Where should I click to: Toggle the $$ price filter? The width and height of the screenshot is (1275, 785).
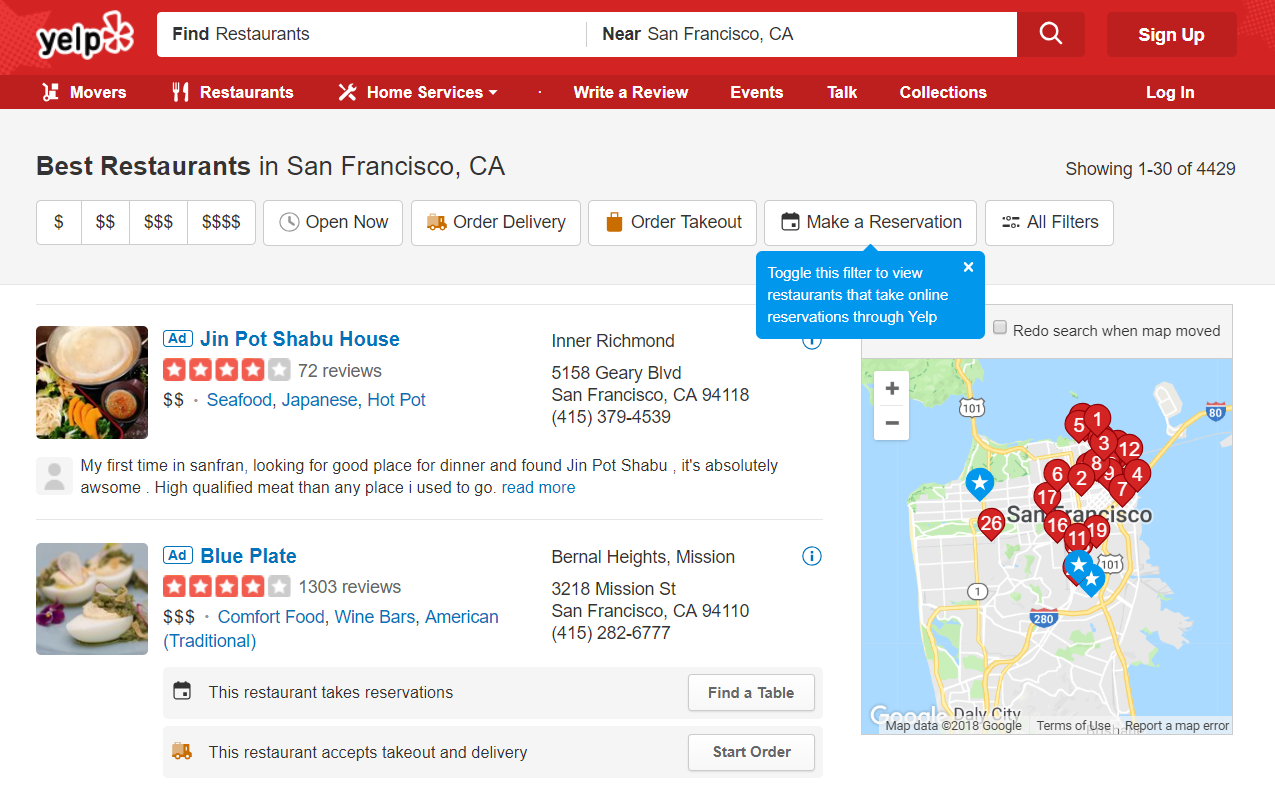point(105,222)
